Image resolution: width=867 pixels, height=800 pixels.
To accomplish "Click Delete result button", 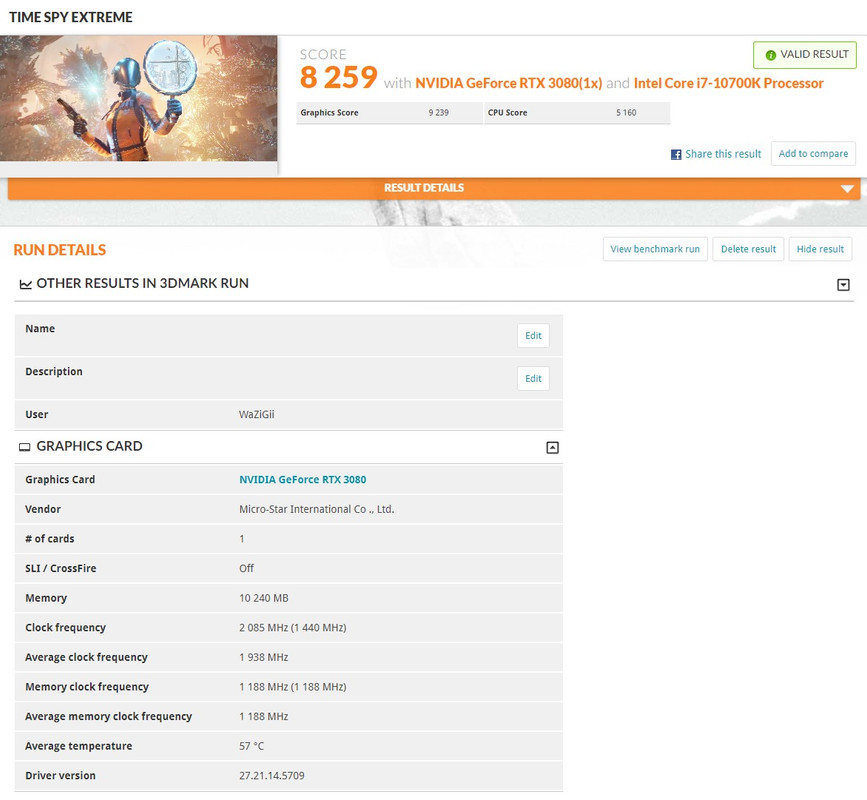I will (x=748, y=249).
